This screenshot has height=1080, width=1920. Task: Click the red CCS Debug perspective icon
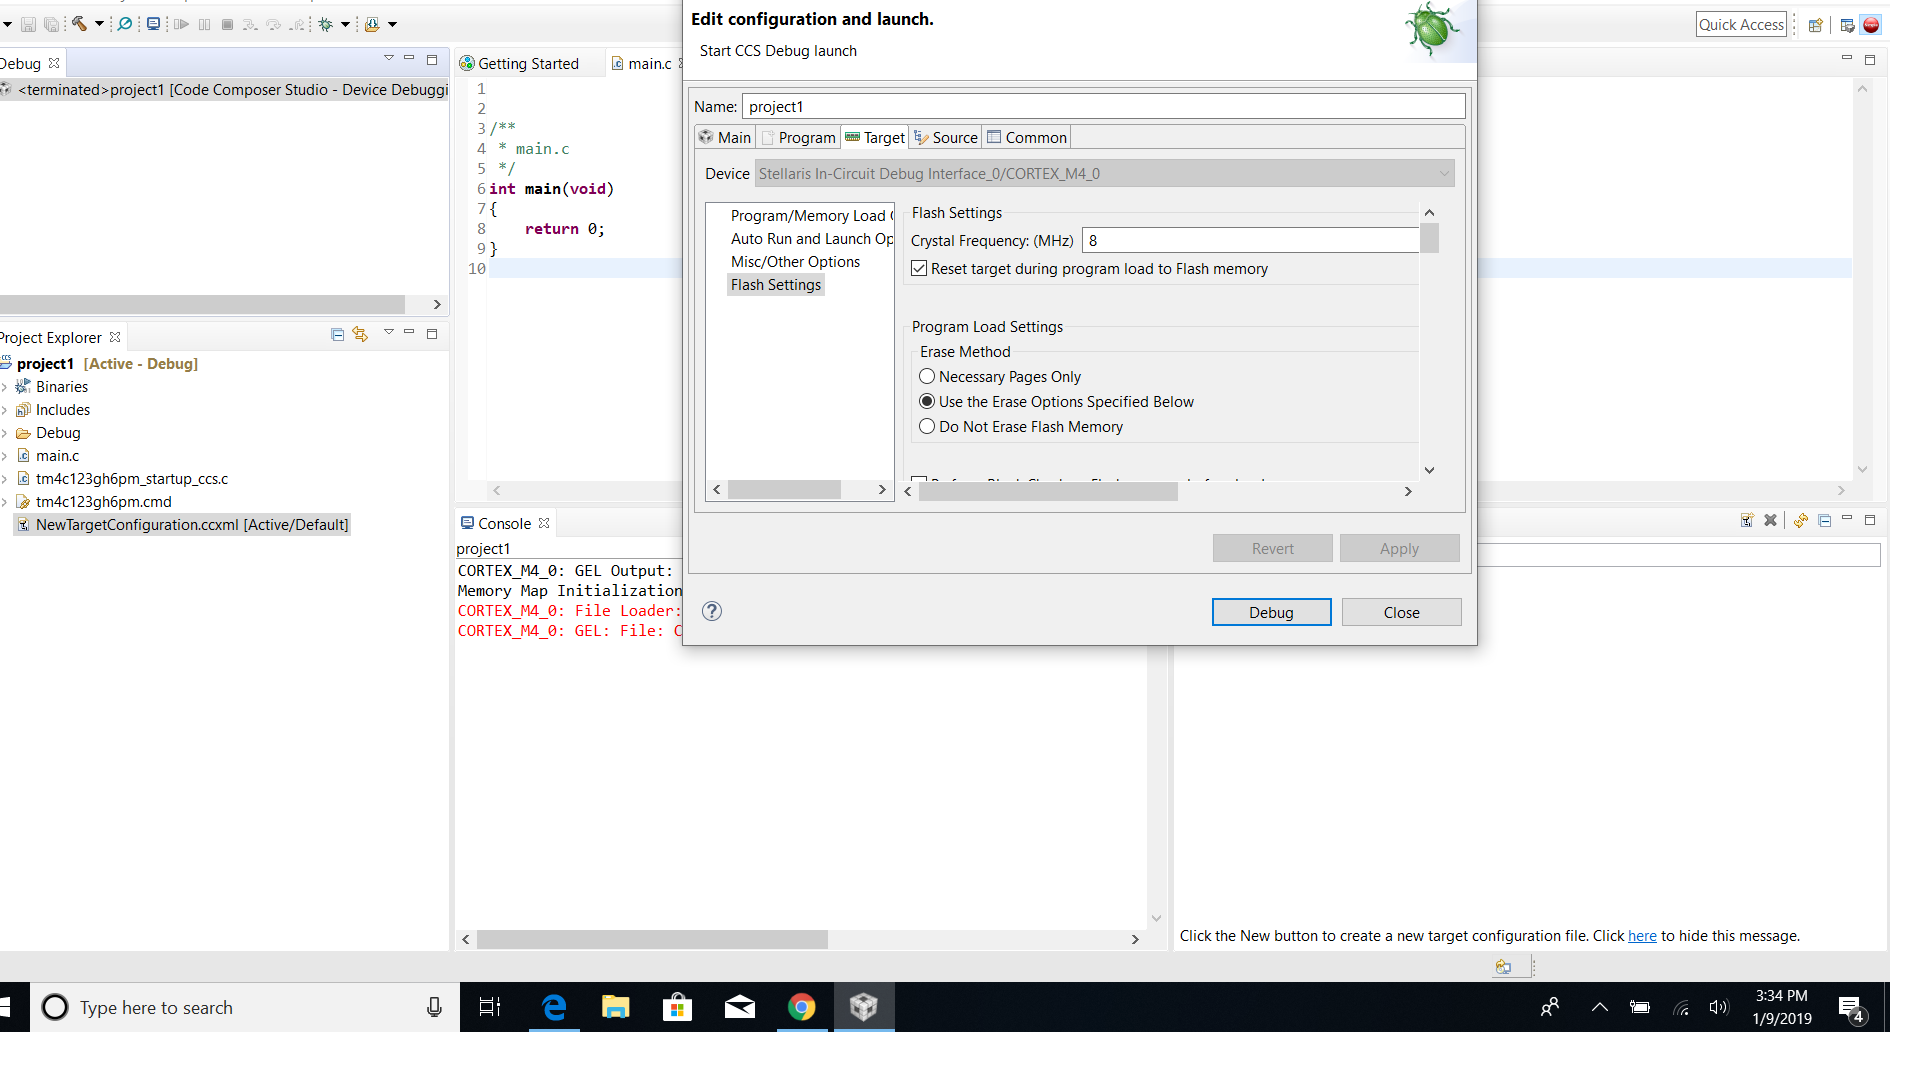[x=1870, y=25]
